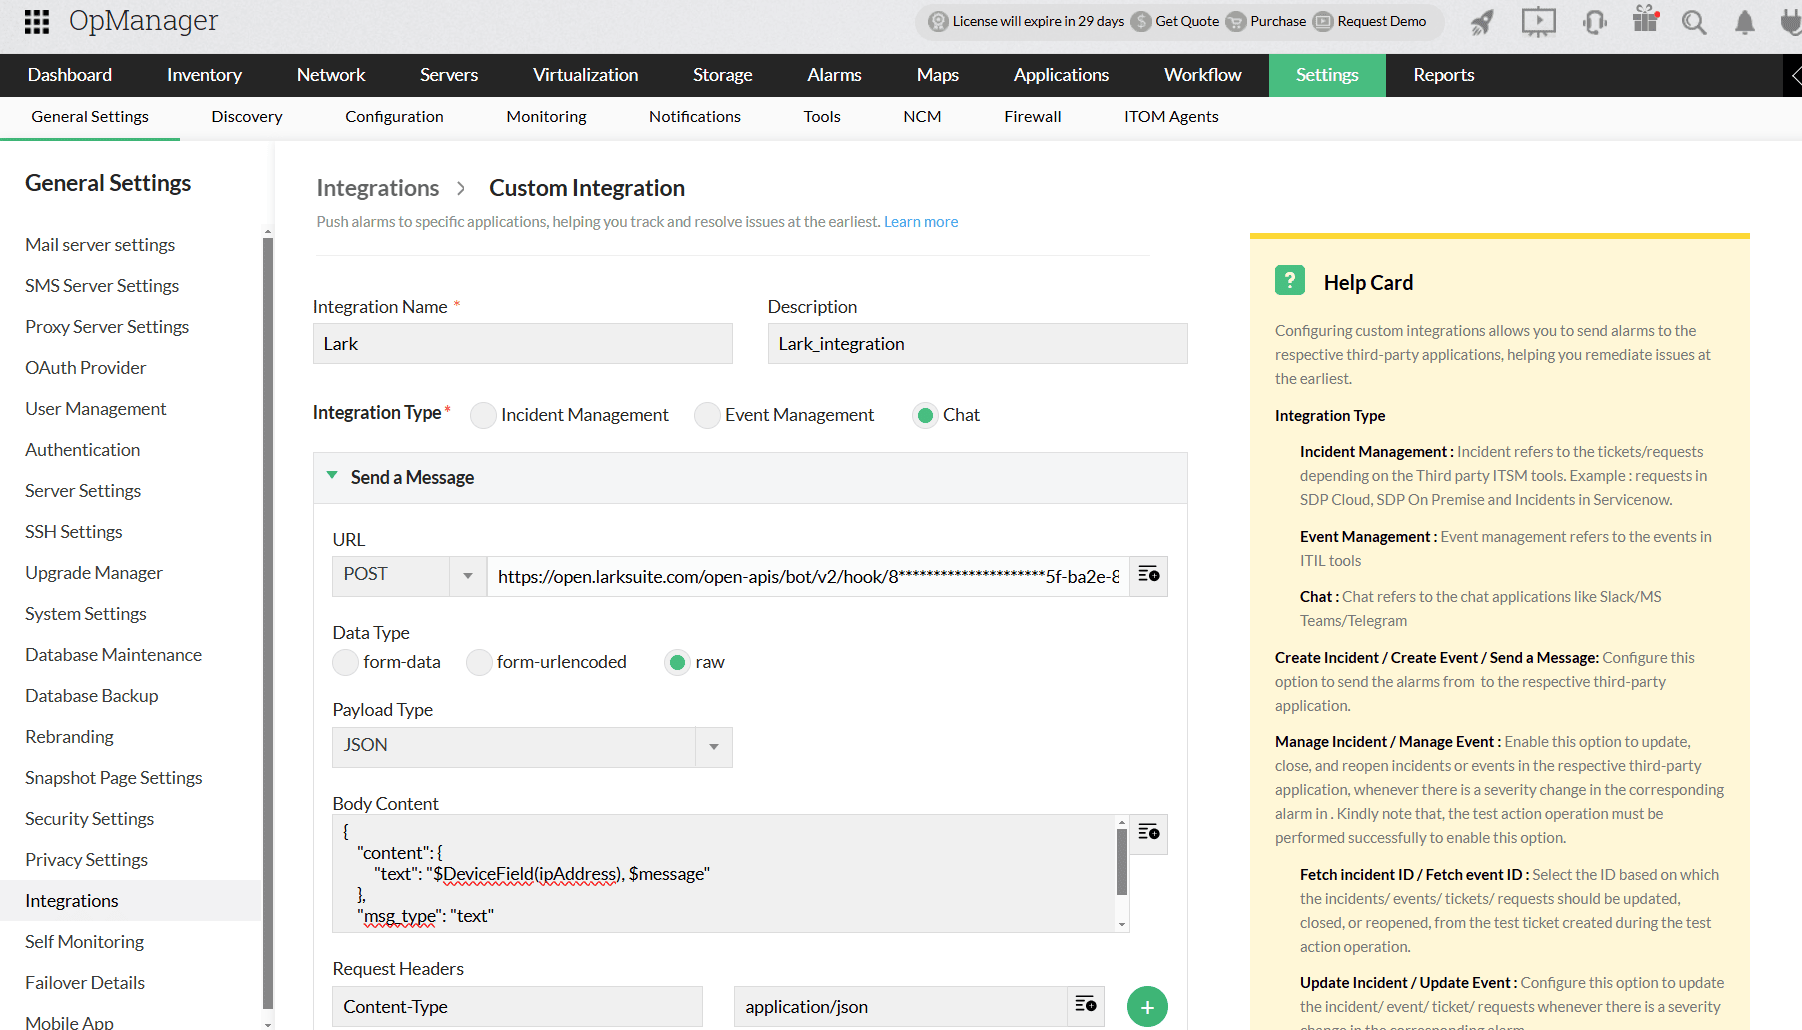Add a request header with green plus button

pyautogui.click(x=1147, y=1006)
